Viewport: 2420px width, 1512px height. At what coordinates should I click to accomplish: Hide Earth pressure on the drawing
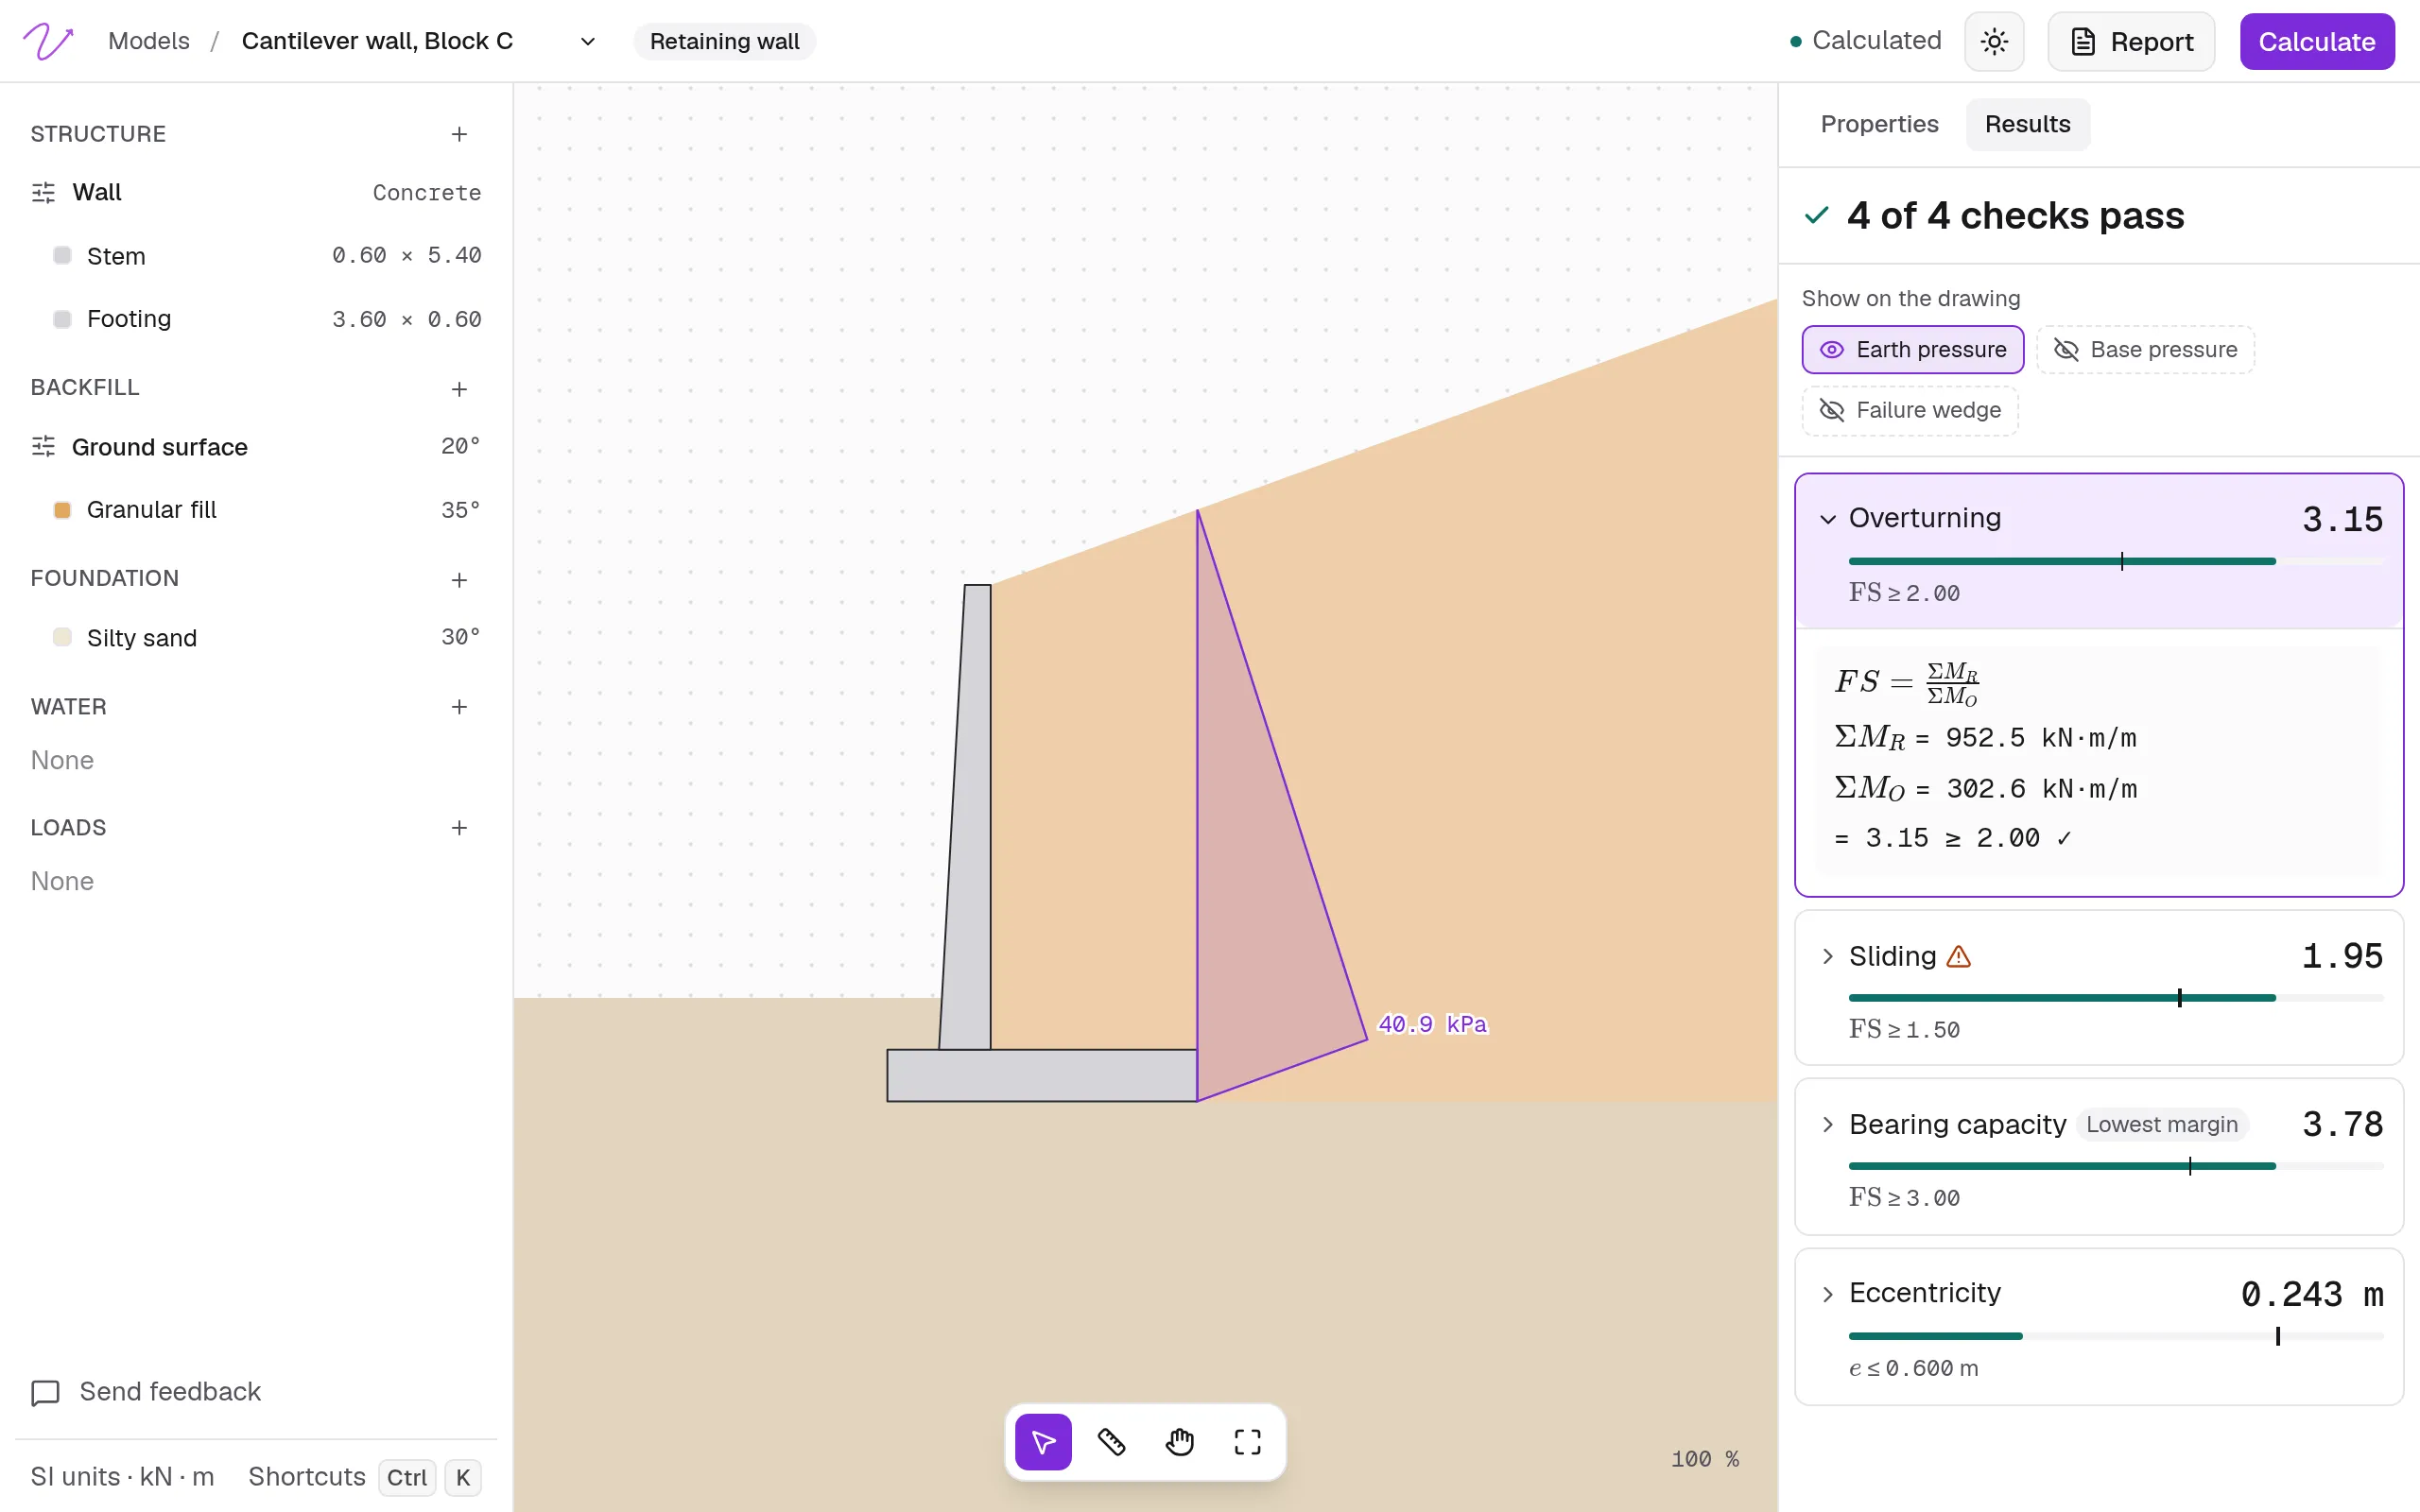(x=1912, y=350)
